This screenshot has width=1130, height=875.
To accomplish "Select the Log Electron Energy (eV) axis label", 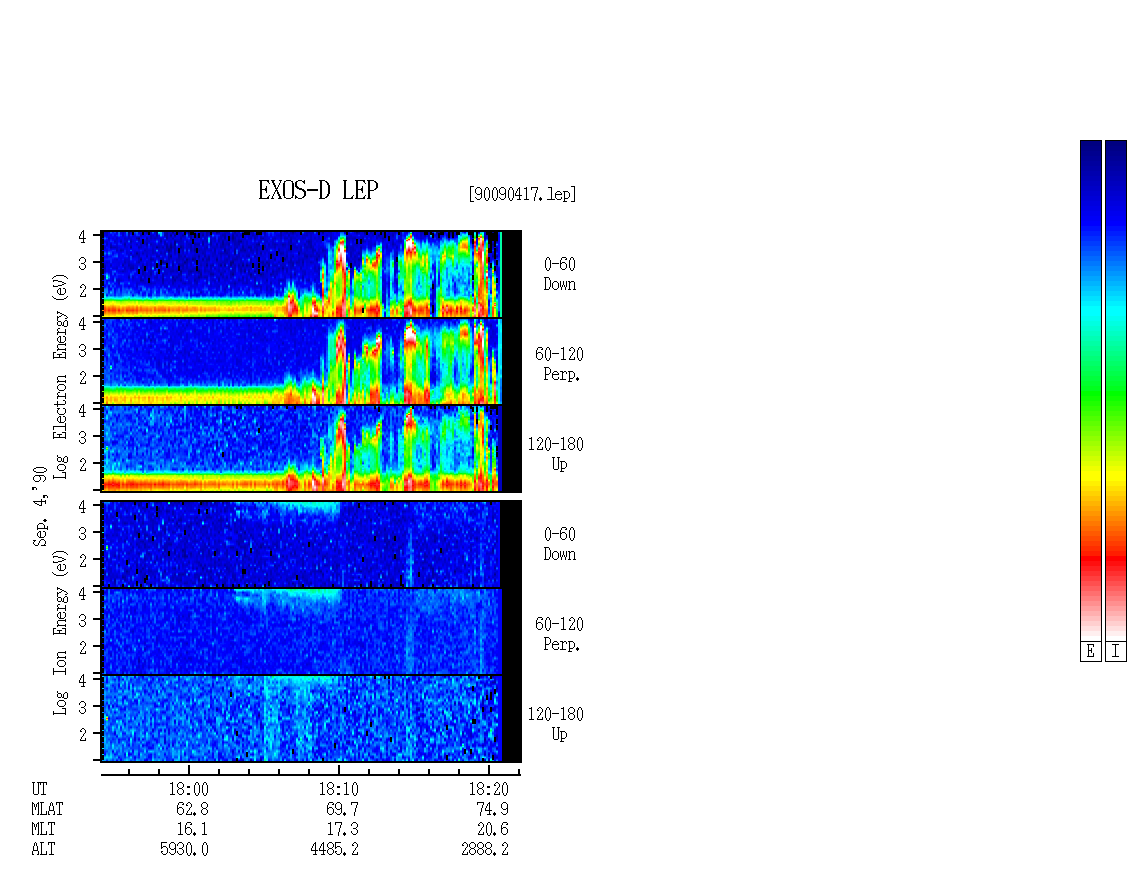I will pos(60,376).
